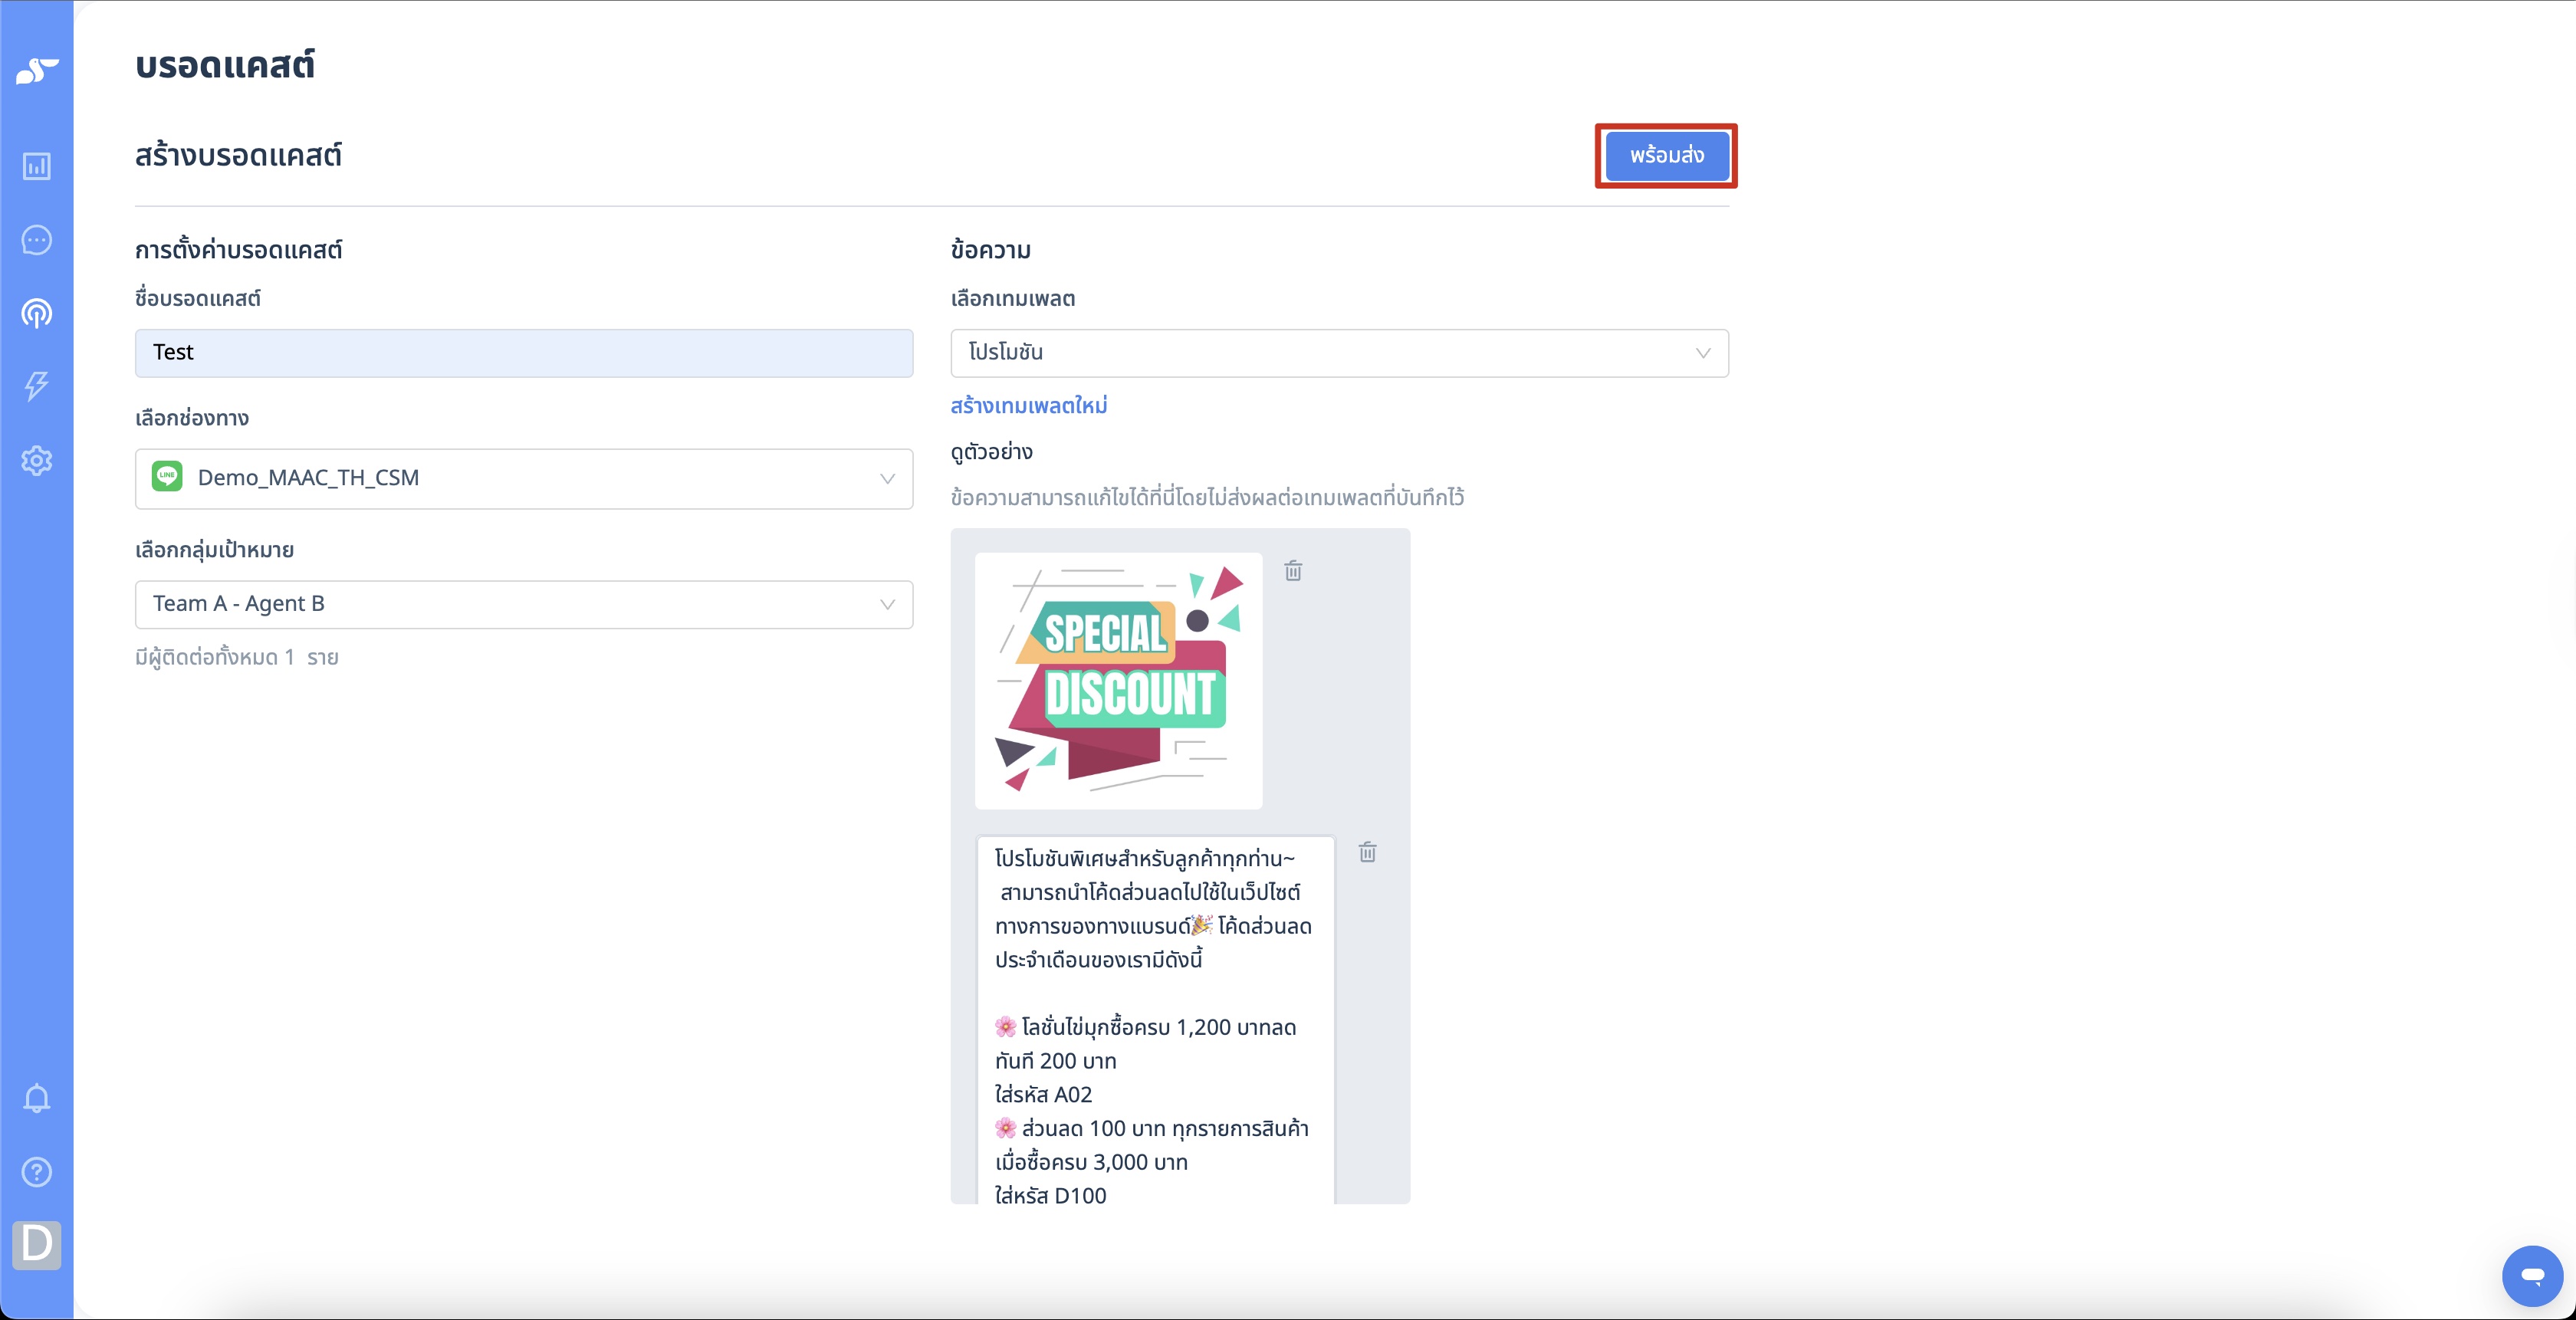Click the ดูตัวอย่าง label
Image resolution: width=2576 pixels, height=1320 pixels.
pos(991,452)
